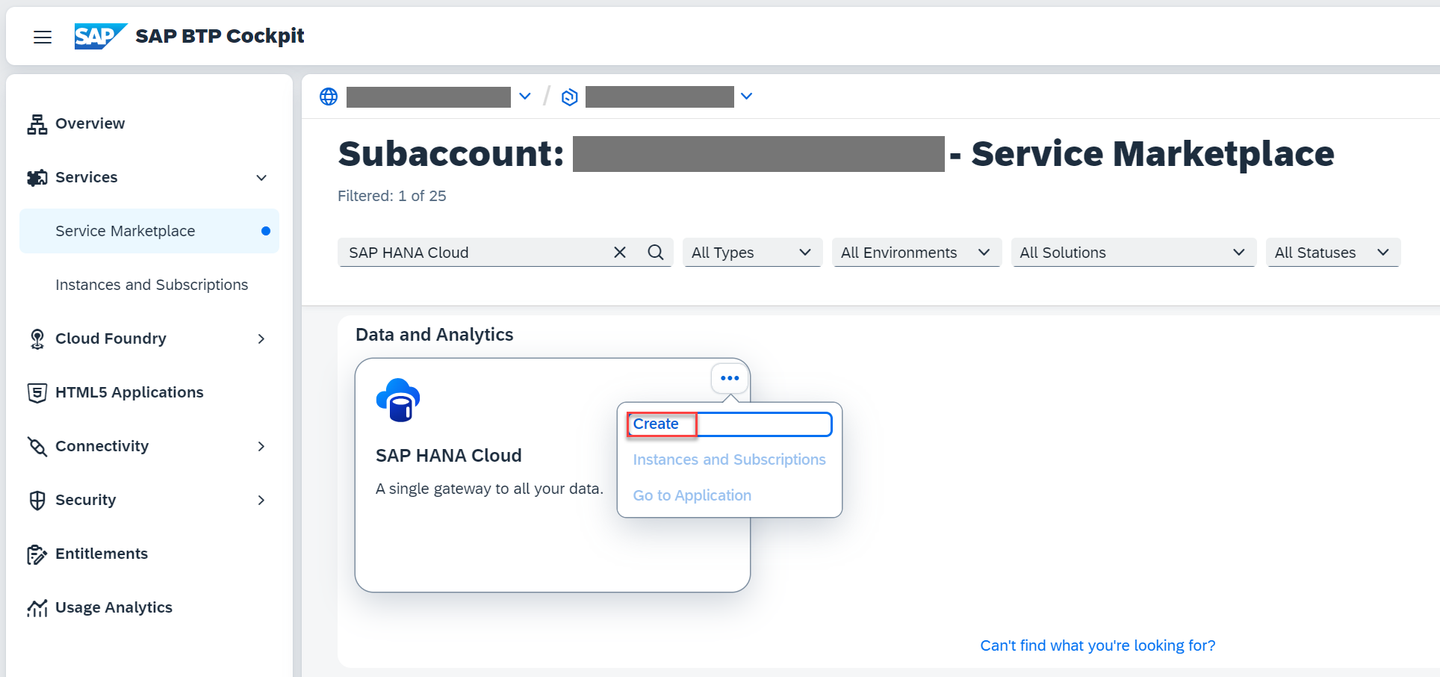This screenshot has width=1440, height=677.
Task: Click the Cloud Foundry icon
Action: pyautogui.click(x=37, y=339)
